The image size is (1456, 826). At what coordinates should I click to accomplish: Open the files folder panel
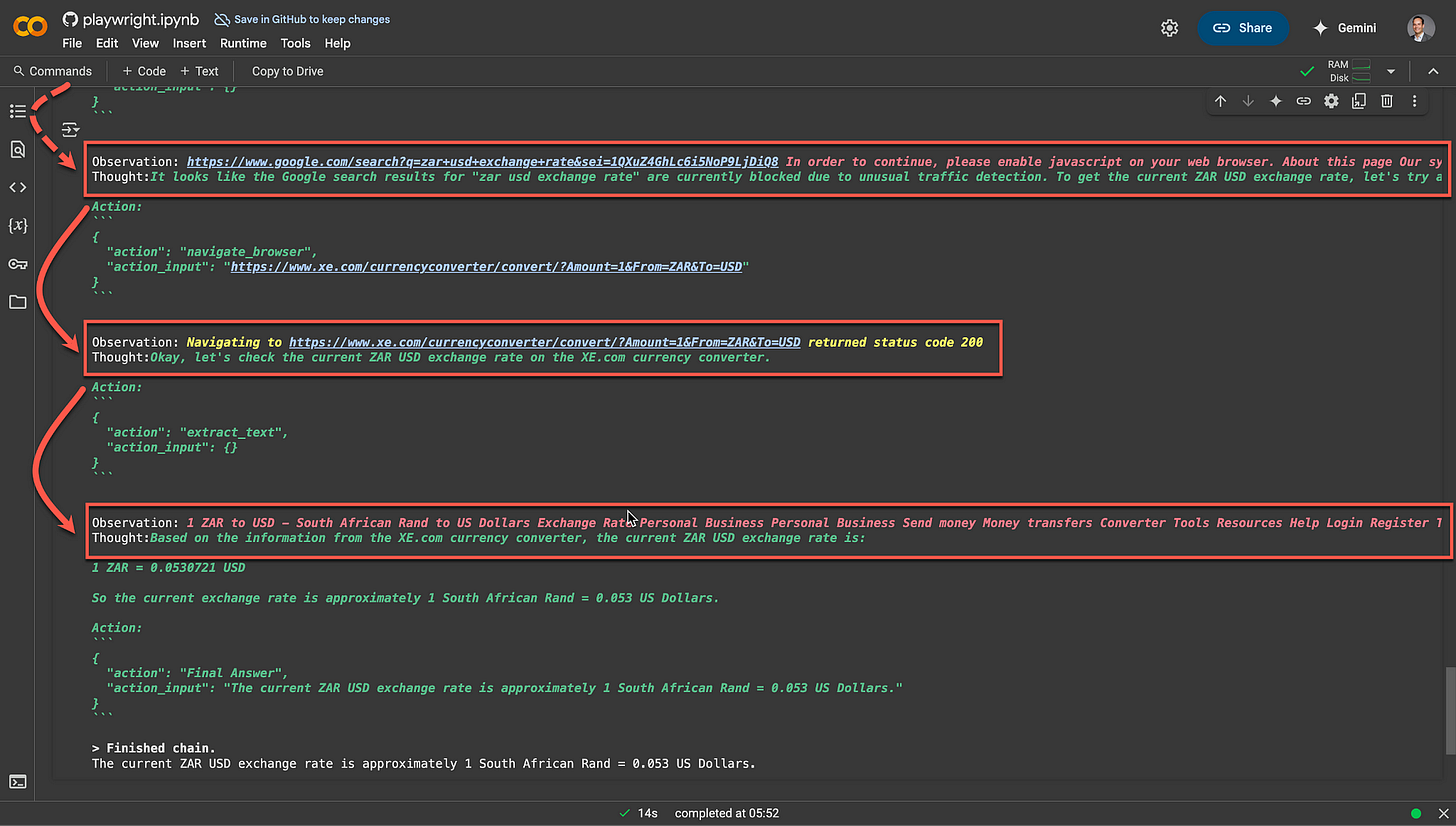tap(17, 302)
